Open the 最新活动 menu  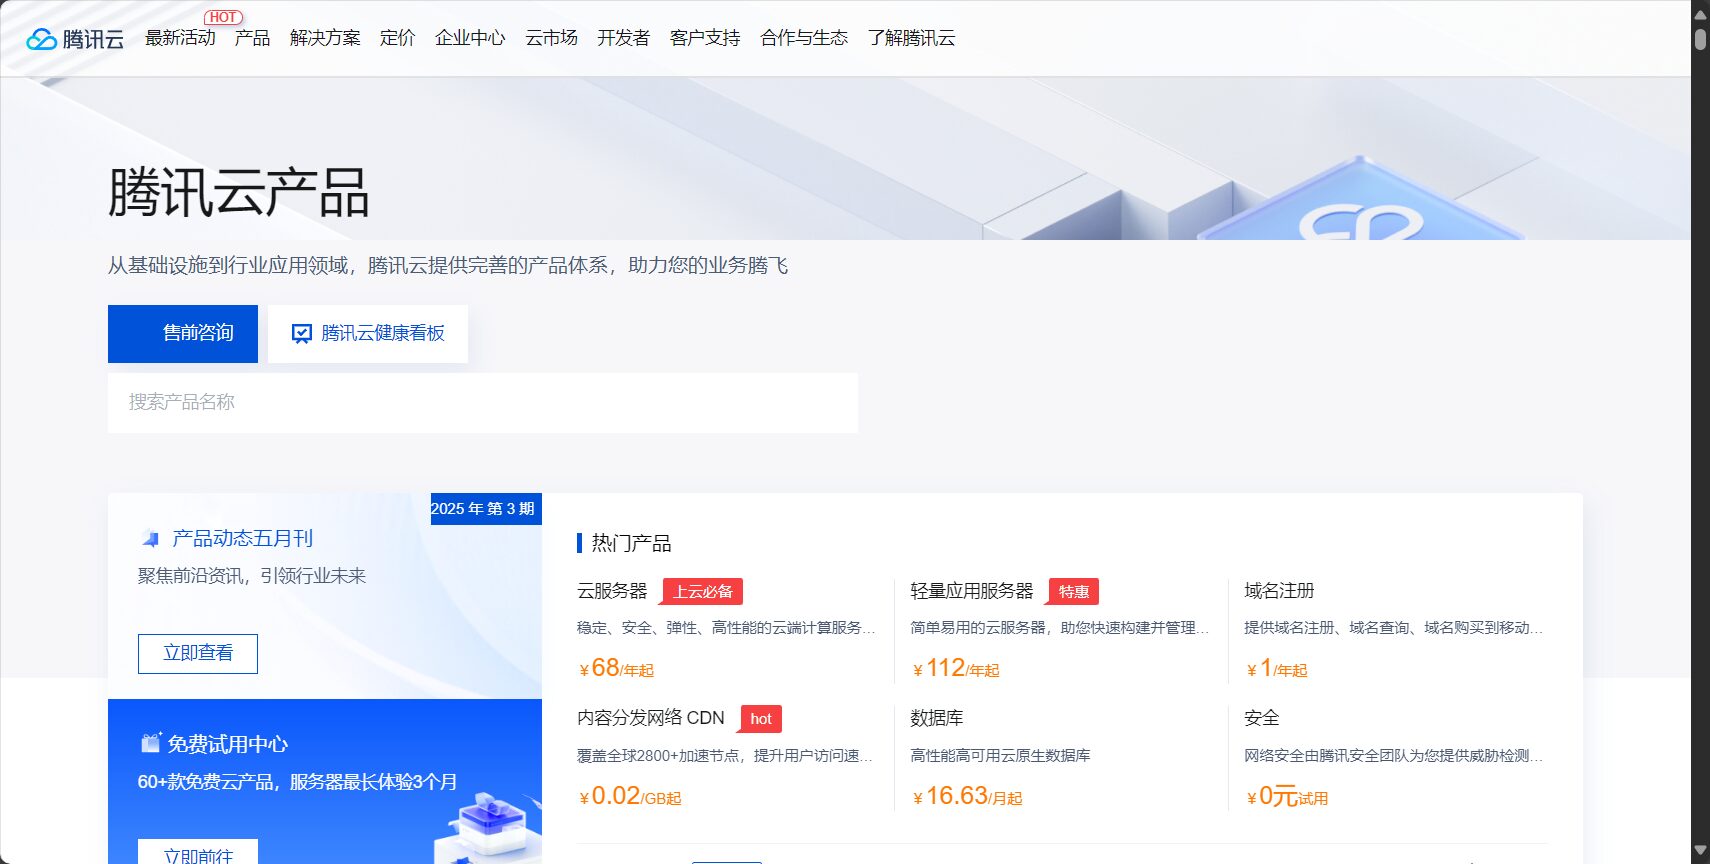click(180, 38)
